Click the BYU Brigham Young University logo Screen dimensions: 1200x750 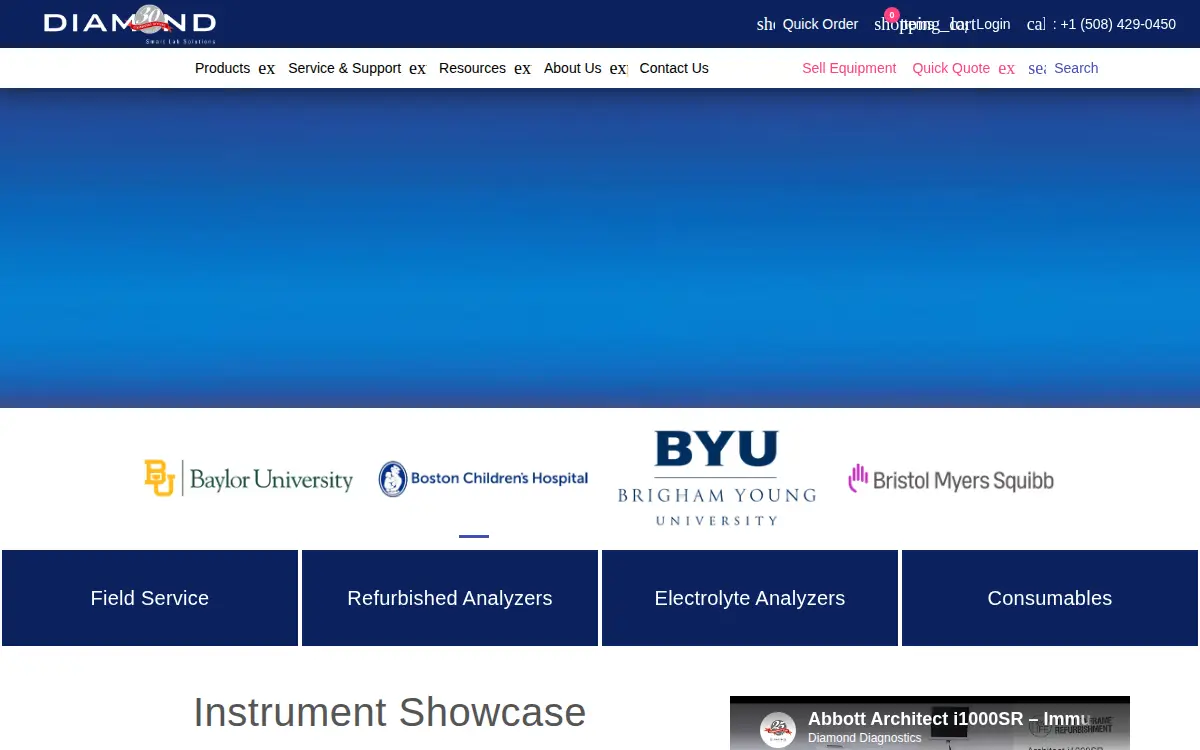pos(716,478)
